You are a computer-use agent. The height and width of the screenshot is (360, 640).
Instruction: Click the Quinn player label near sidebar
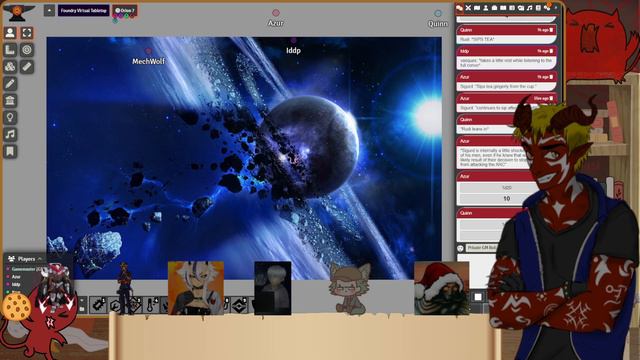coord(438,24)
